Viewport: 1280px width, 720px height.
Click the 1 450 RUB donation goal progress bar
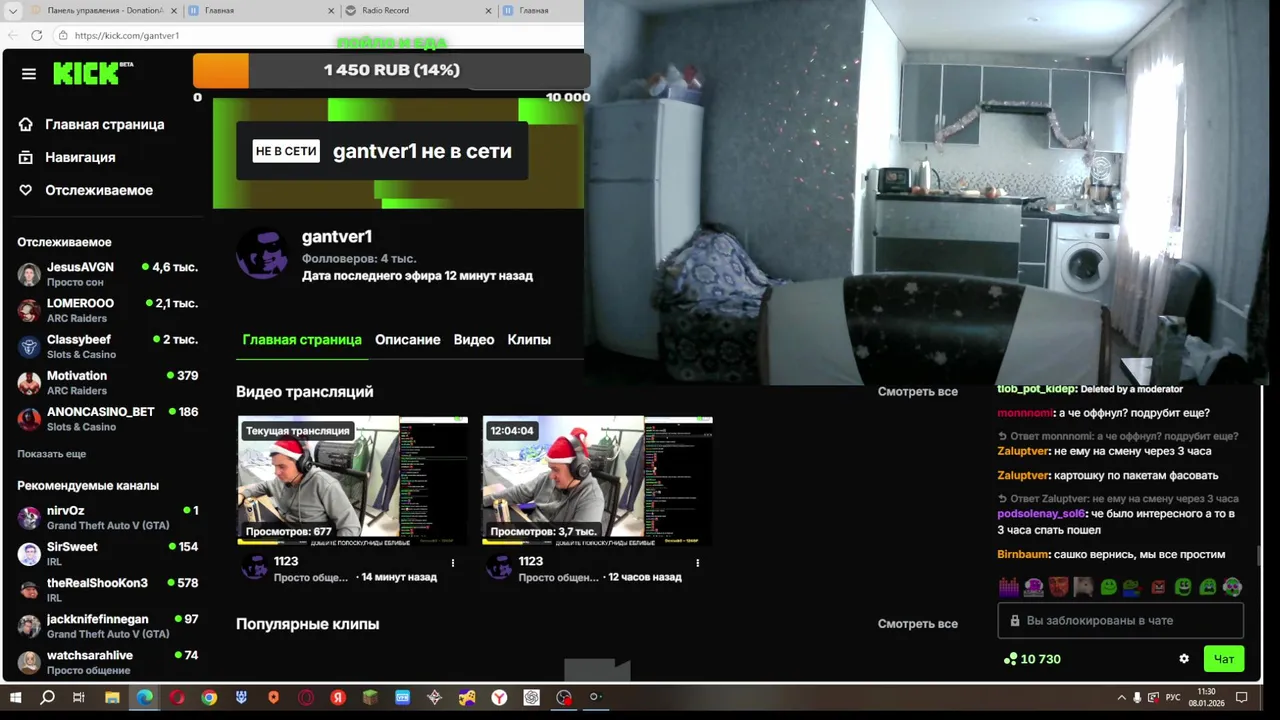click(391, 70)
